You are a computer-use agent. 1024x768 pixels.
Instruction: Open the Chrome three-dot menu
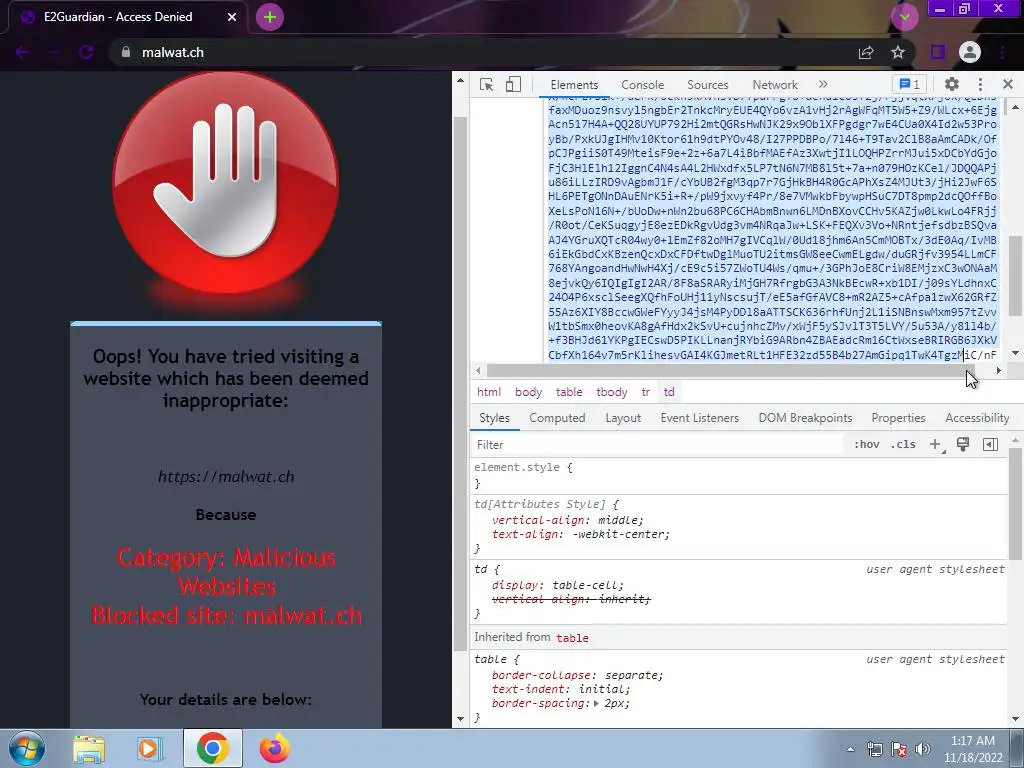(1002, 52)
